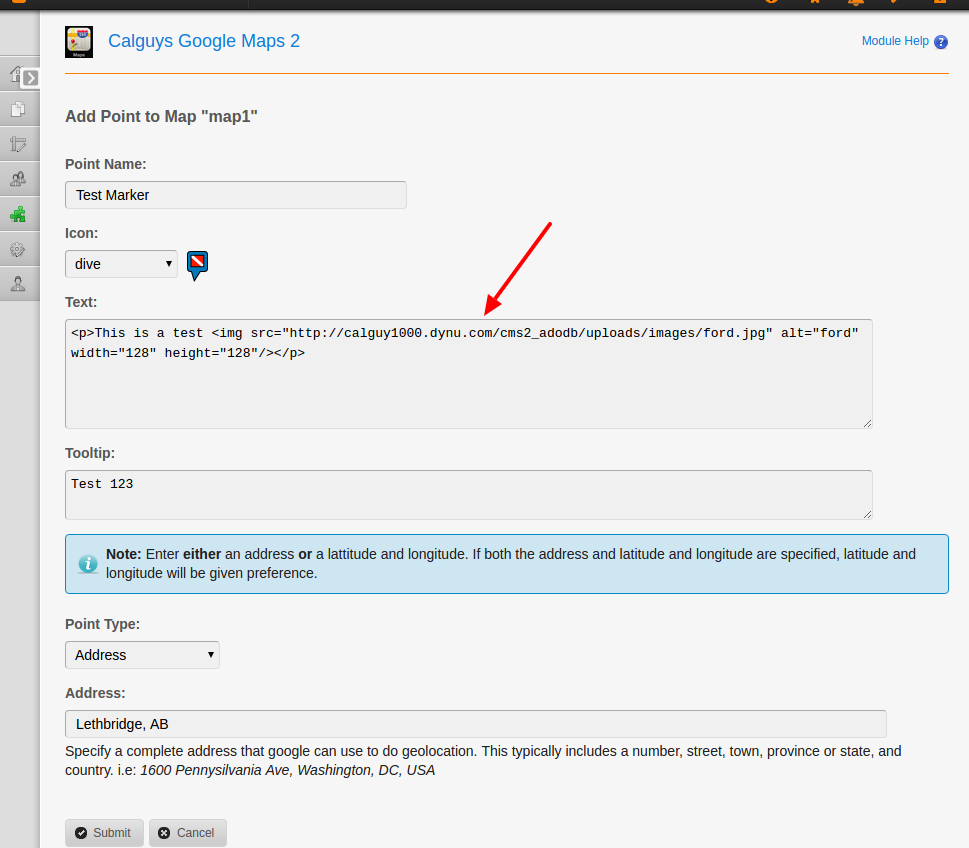Click the Calguys Google Maps 2 title
969x848 pixels.
click(x=204, y=41)
